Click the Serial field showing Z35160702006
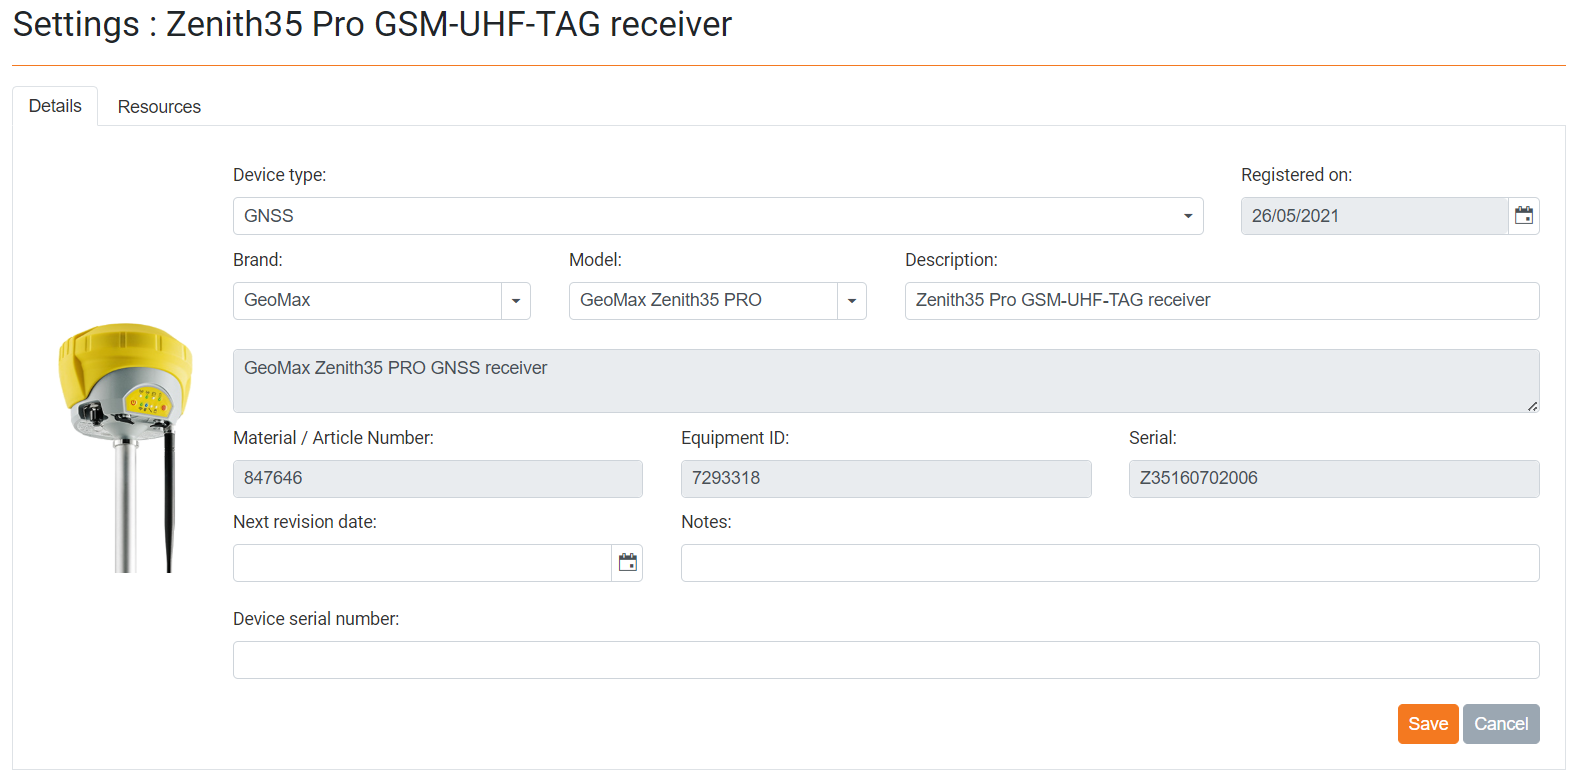Image resolution: width=1570 pixels, height=777 pixels. click(x=1333, y=479)
